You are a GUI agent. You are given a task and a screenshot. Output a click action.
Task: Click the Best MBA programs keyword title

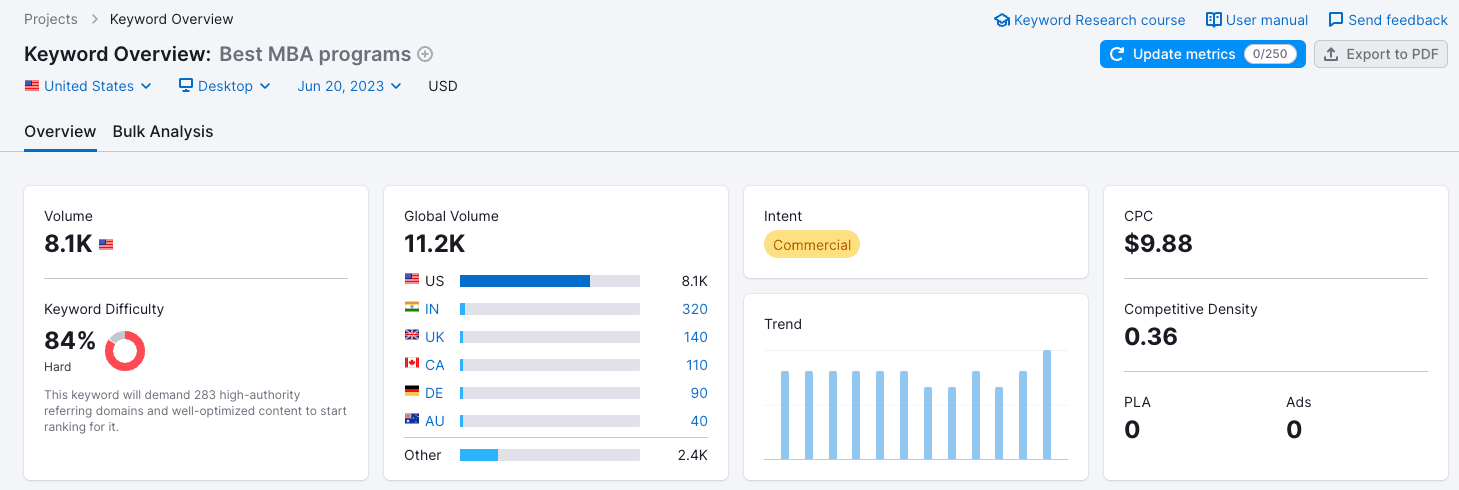pos(315,54)
